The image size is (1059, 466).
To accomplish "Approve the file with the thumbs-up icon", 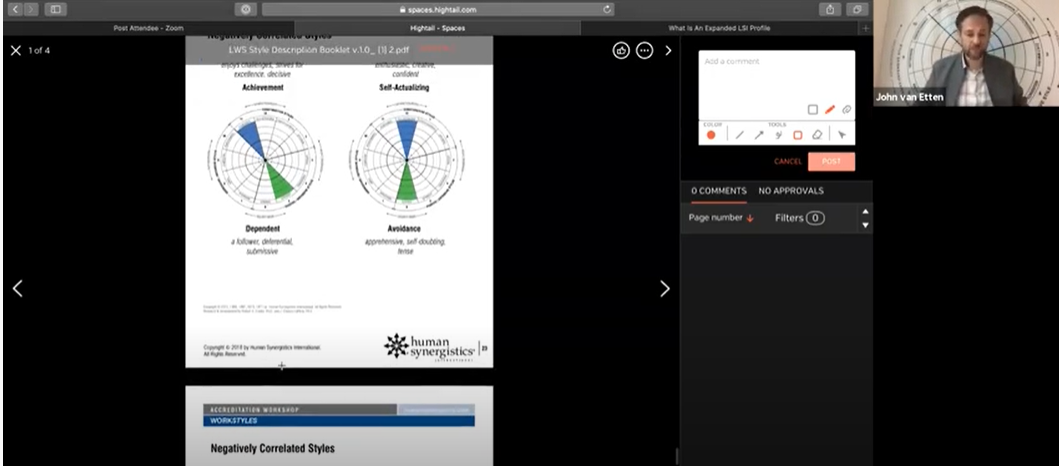I will click(x=621, y=51).
